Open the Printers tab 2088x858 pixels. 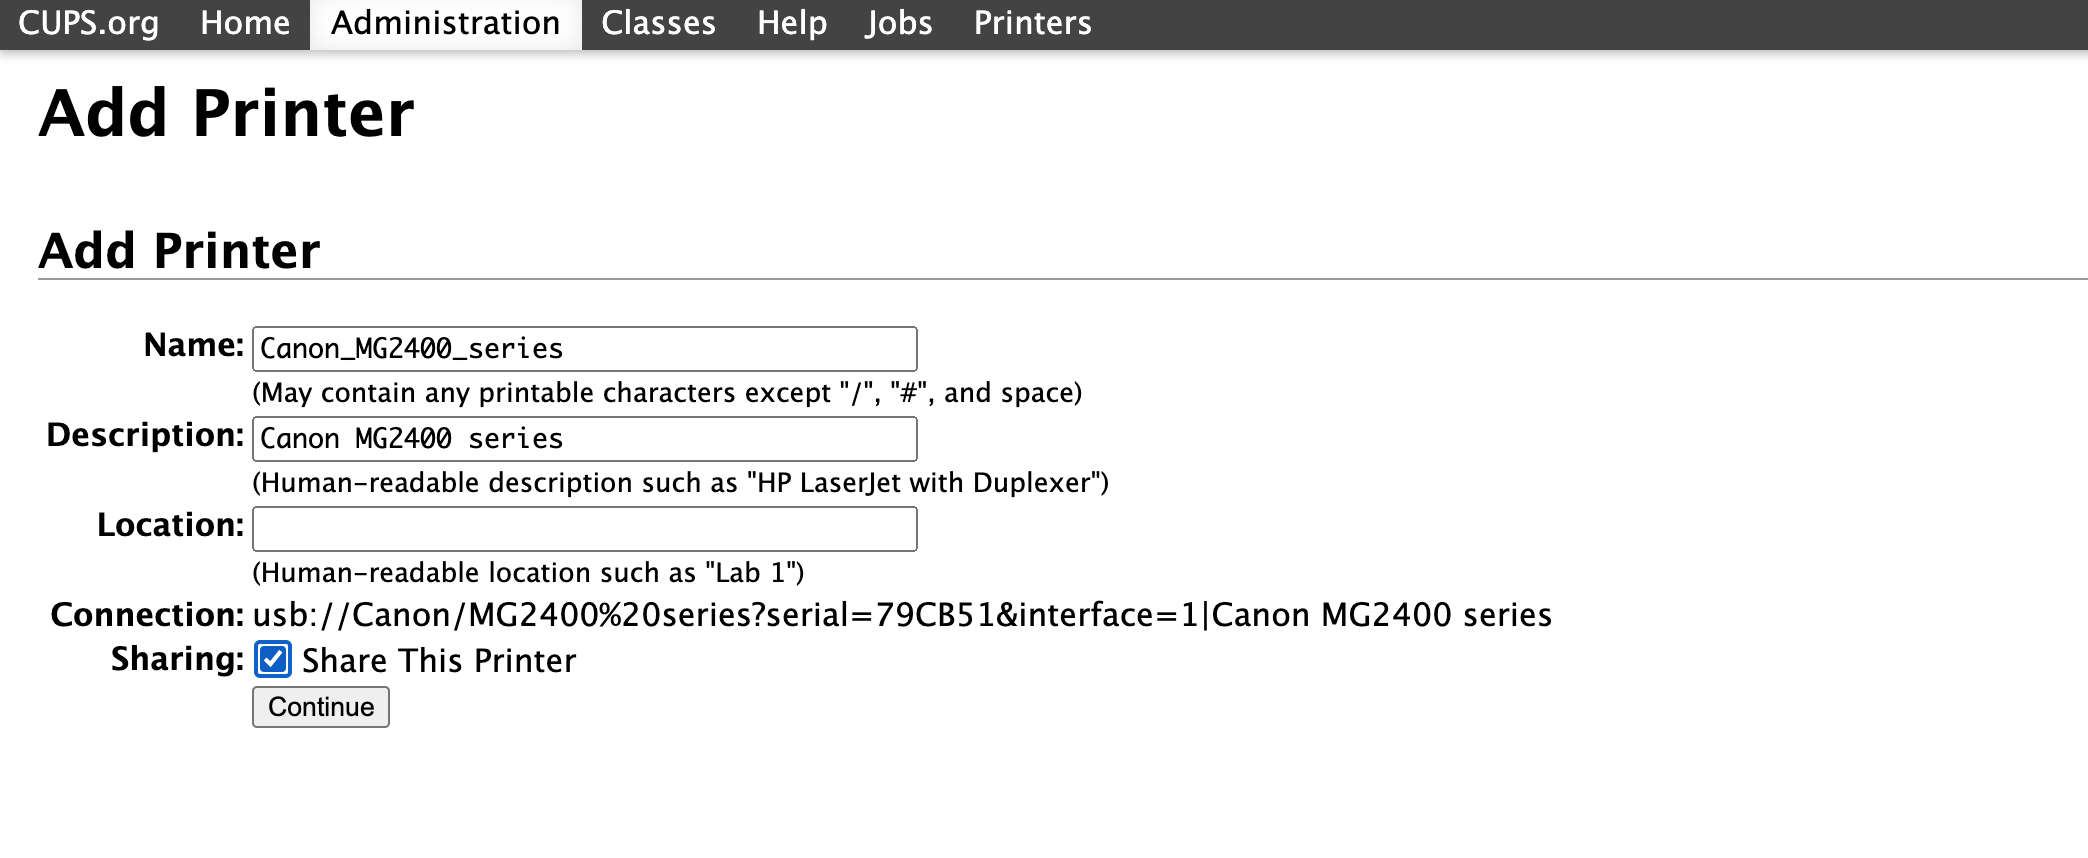1033,23
